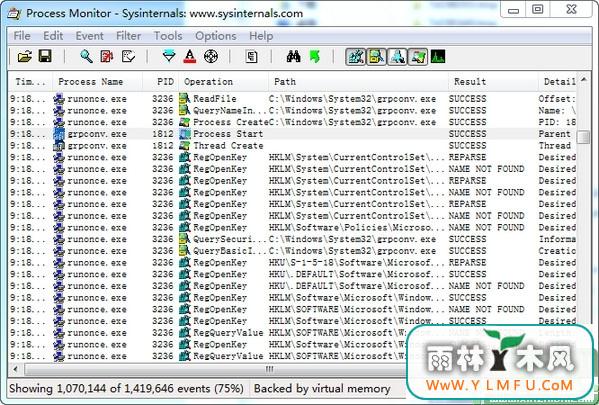Viewport: 599px width, 405px height.
Task: Open the File menu
Action: pos(22,36)
